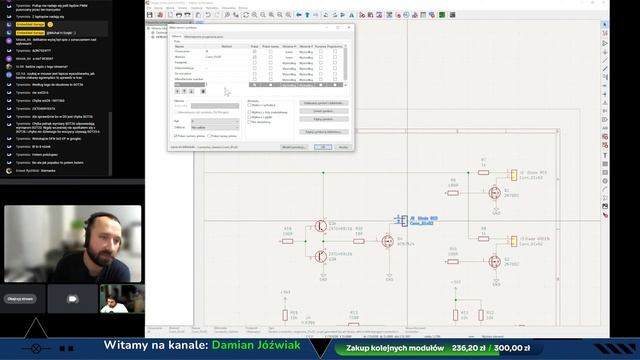
Task: Click the delete field trash button
Action: (x=203, y=91)
